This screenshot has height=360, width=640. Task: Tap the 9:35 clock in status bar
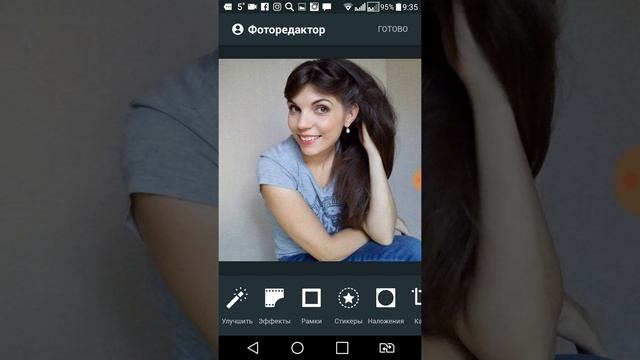click(x=410, y=7)
